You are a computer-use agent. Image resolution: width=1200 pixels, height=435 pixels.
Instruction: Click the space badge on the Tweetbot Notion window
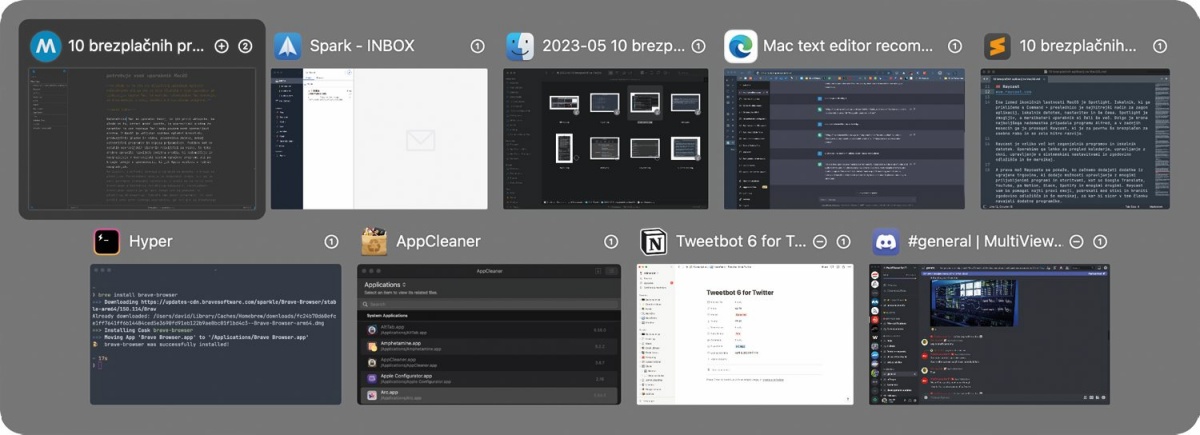pos(843,242)
